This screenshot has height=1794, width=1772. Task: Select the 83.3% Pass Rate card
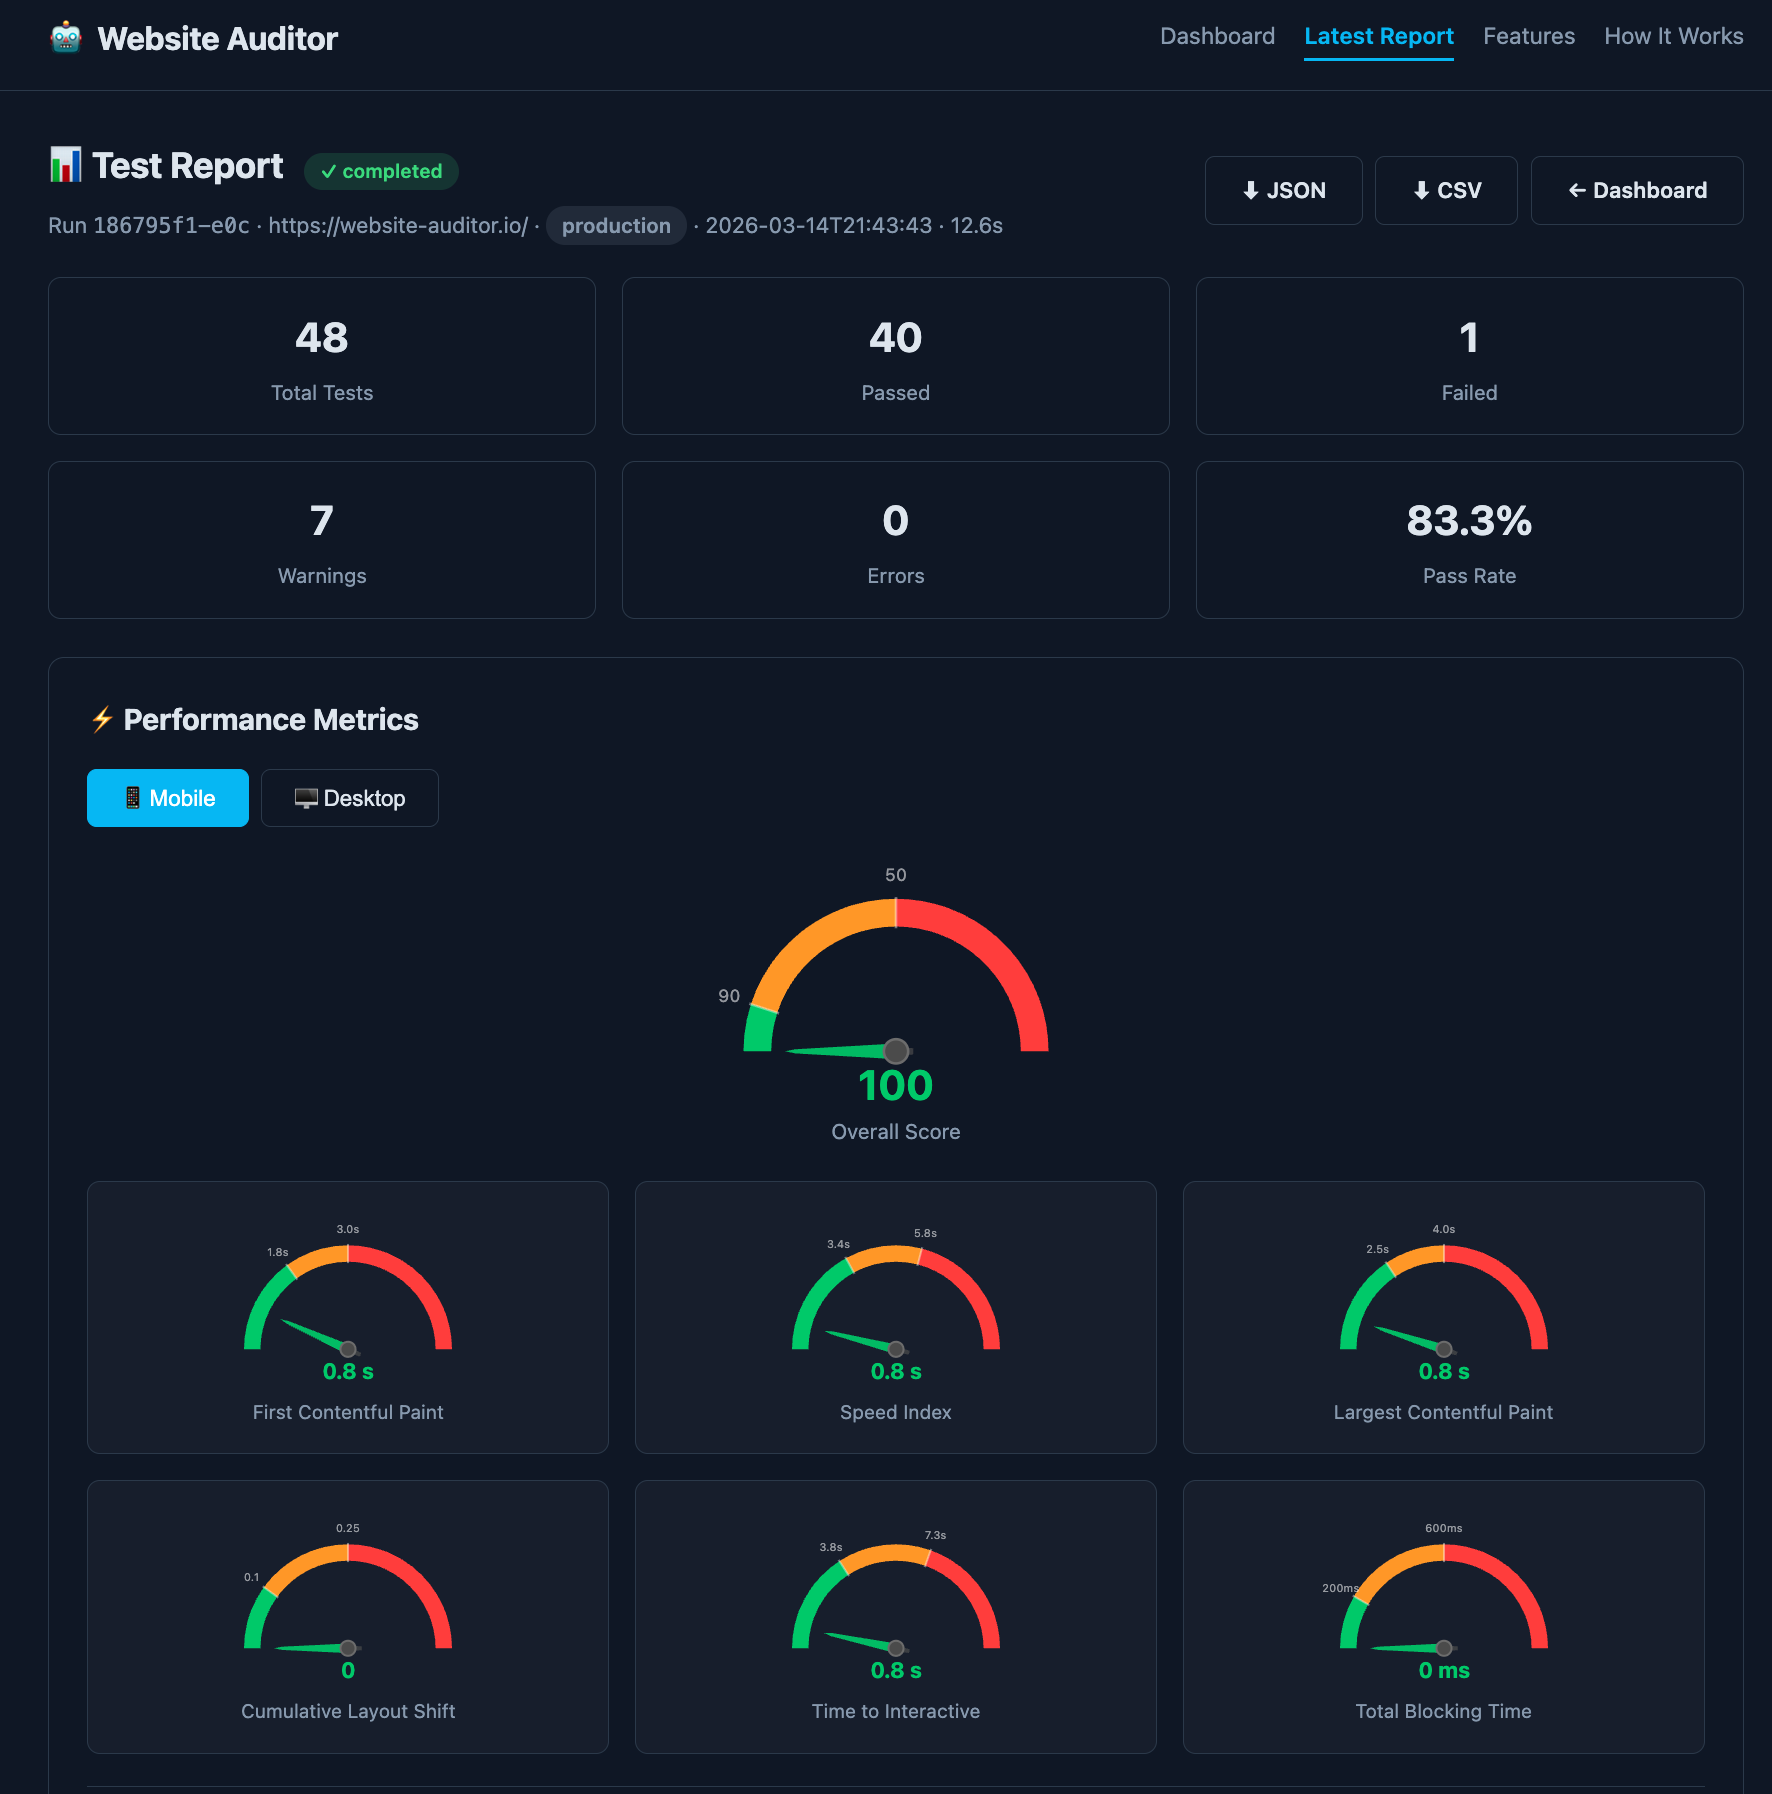point(1470,540)
